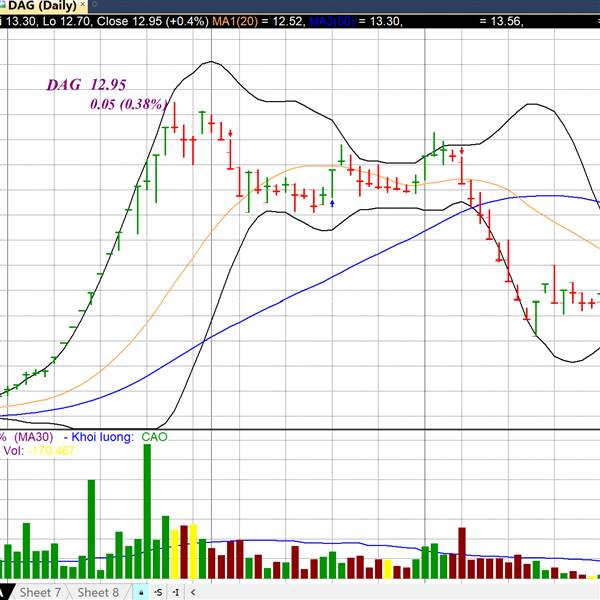Click the DAG chart window icon in the tab

click(x=2, y=5)
